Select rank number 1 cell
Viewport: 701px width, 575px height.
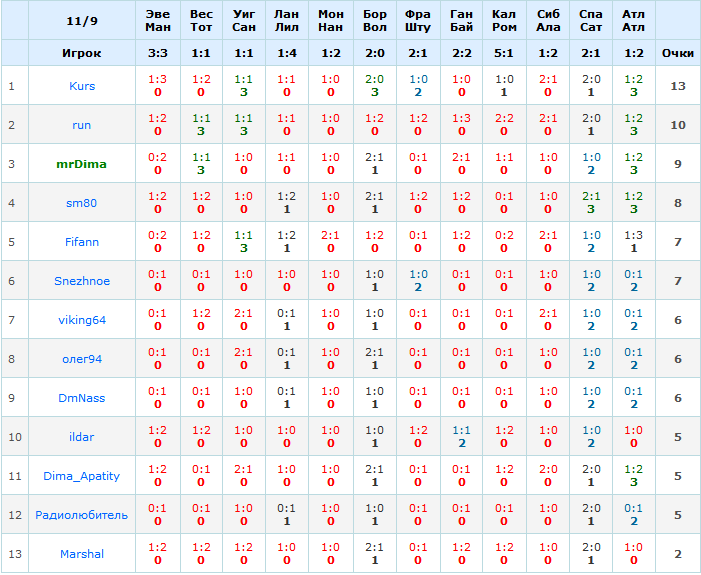tap(15, 86)
